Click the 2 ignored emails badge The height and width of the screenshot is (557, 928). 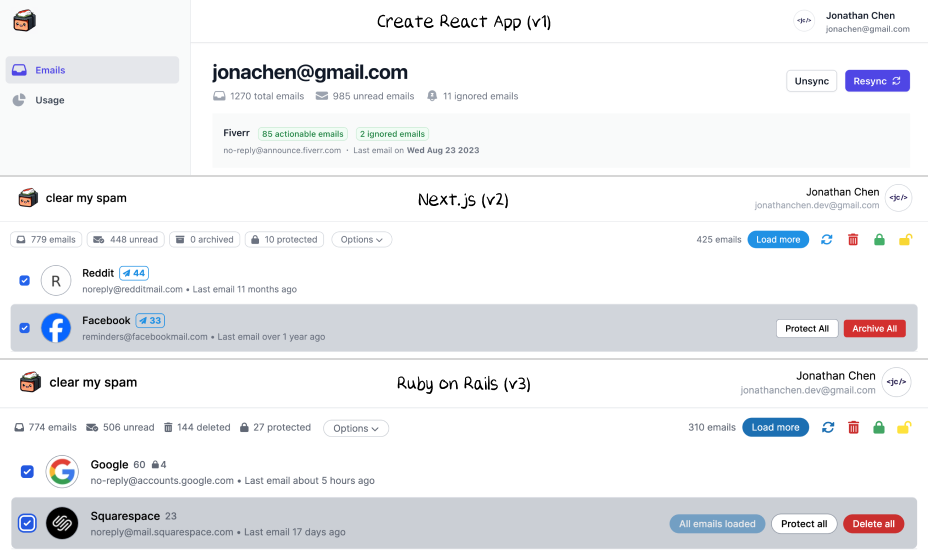pos(392,134)
